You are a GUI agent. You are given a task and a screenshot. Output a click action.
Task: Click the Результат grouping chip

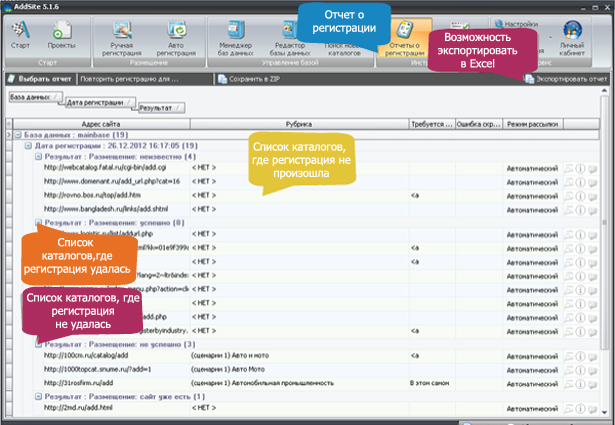162,108
